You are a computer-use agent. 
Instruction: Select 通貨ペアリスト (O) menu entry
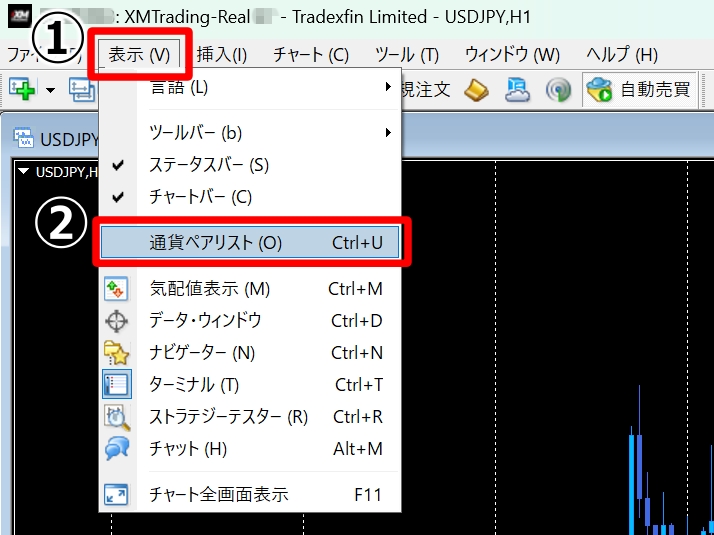(250, 243)
